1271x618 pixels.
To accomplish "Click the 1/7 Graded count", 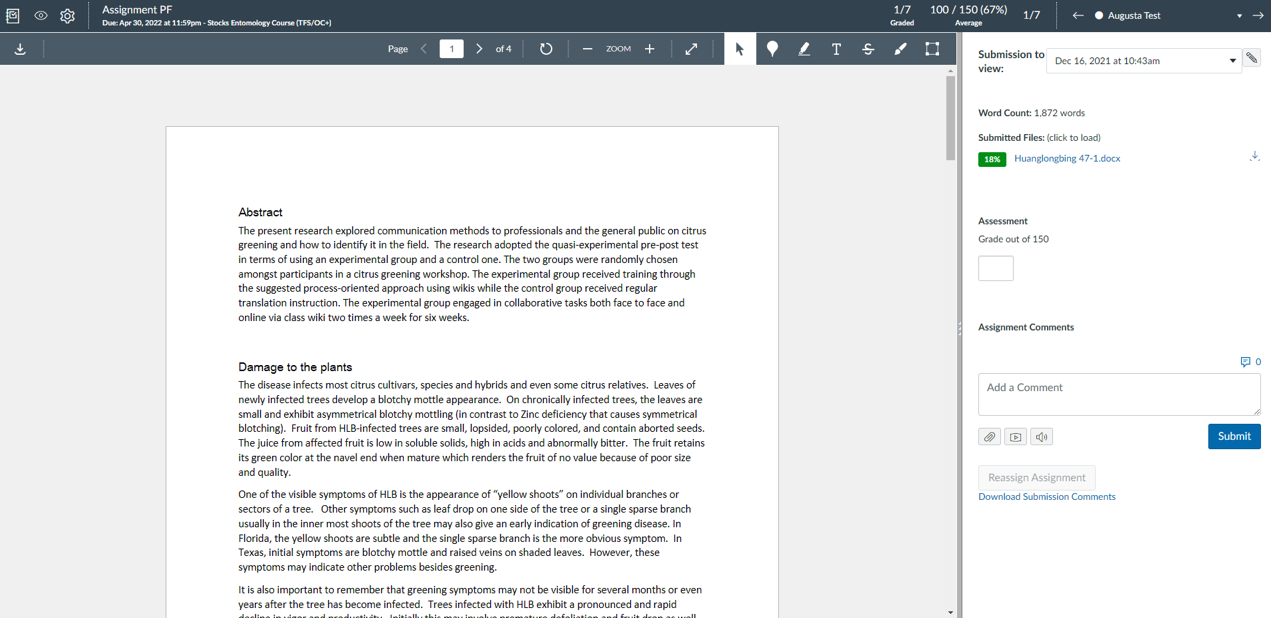I will 902,15.
